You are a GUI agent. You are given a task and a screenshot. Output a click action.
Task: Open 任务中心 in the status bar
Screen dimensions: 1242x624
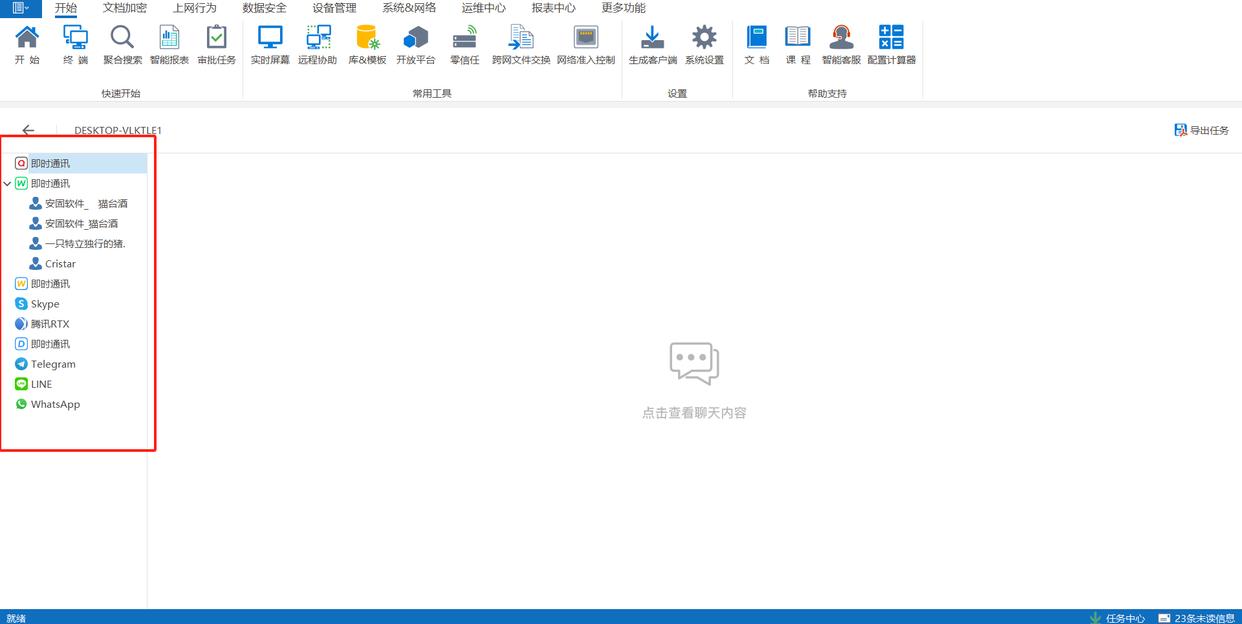(1118, 617)
